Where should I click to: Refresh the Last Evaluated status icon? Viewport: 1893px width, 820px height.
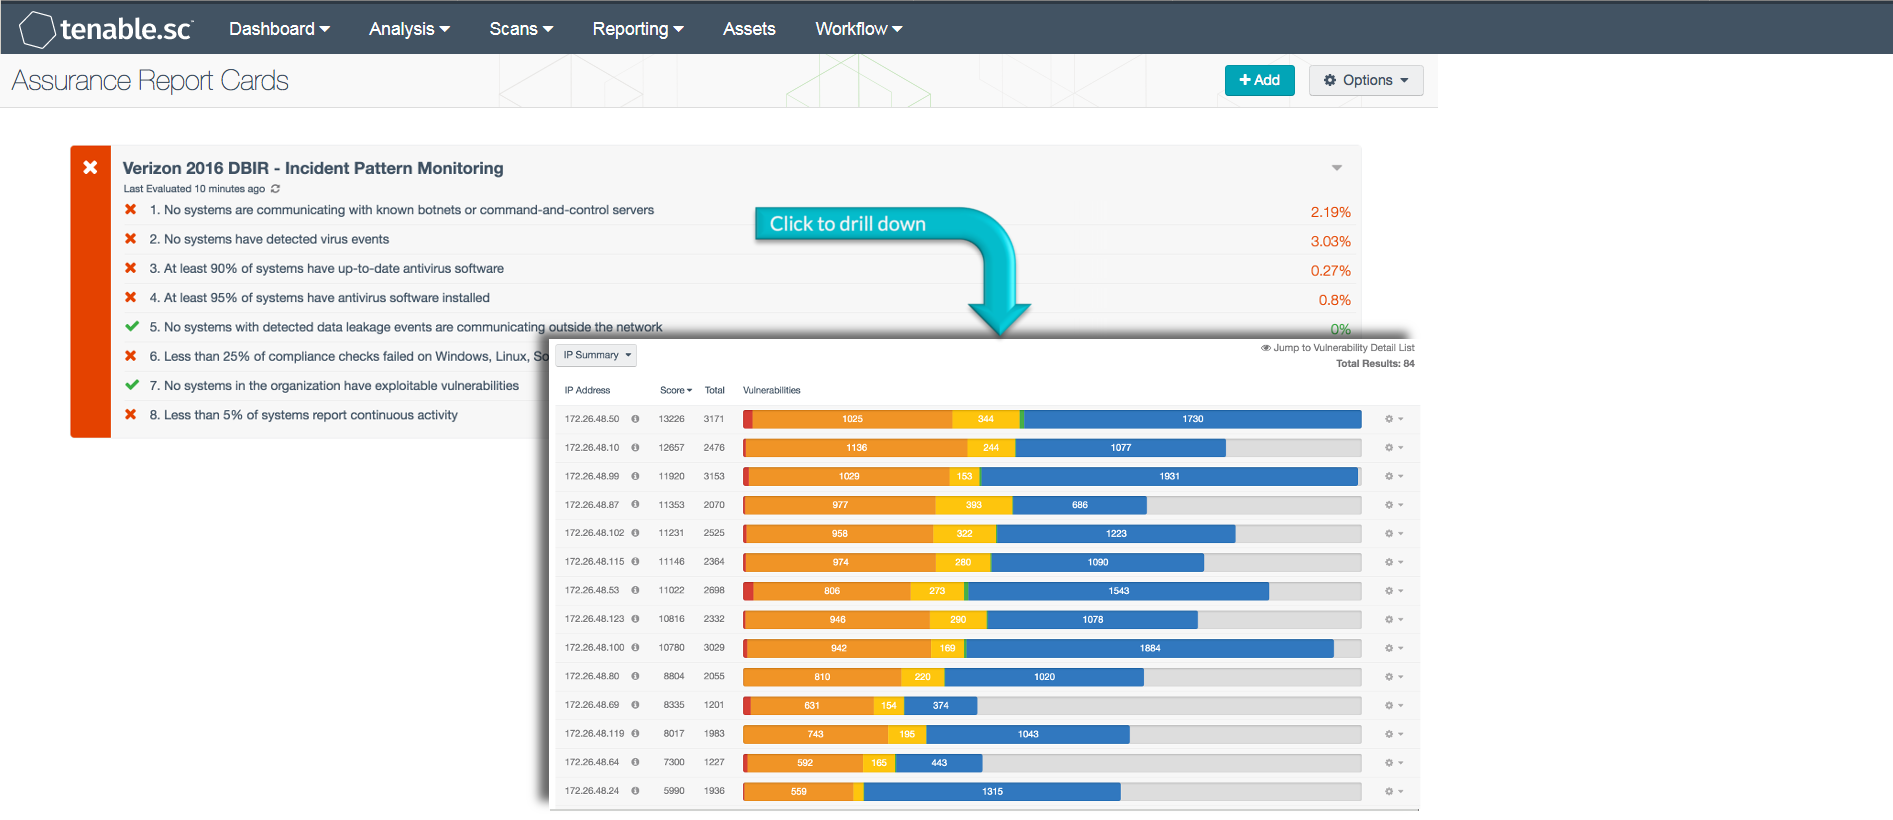point(275,189)
